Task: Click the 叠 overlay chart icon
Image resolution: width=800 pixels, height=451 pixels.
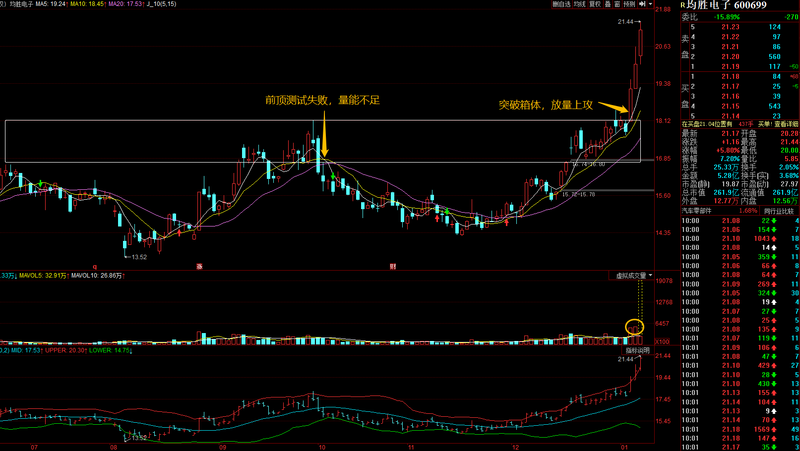Action: [610, 4]
